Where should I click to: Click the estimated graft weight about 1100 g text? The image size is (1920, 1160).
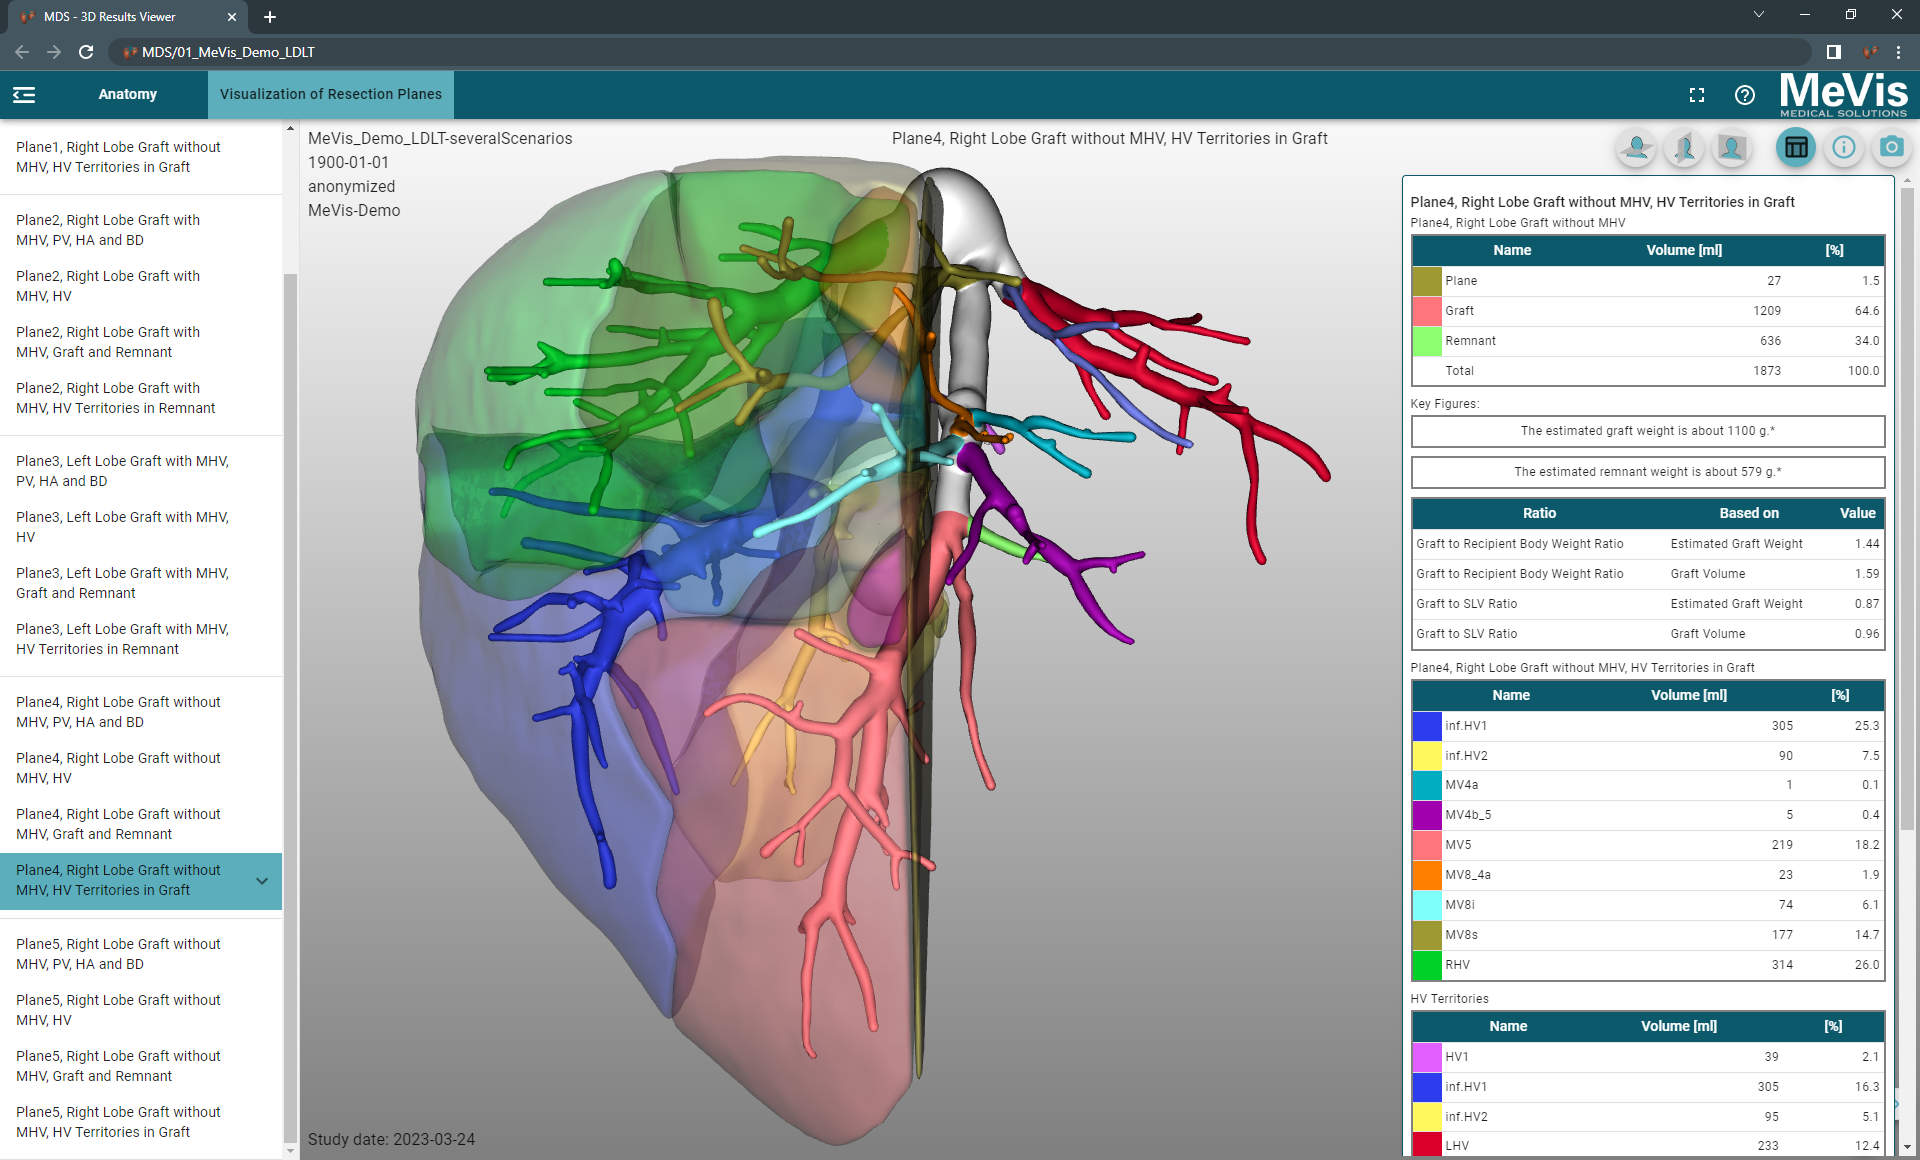[1648, 431]
